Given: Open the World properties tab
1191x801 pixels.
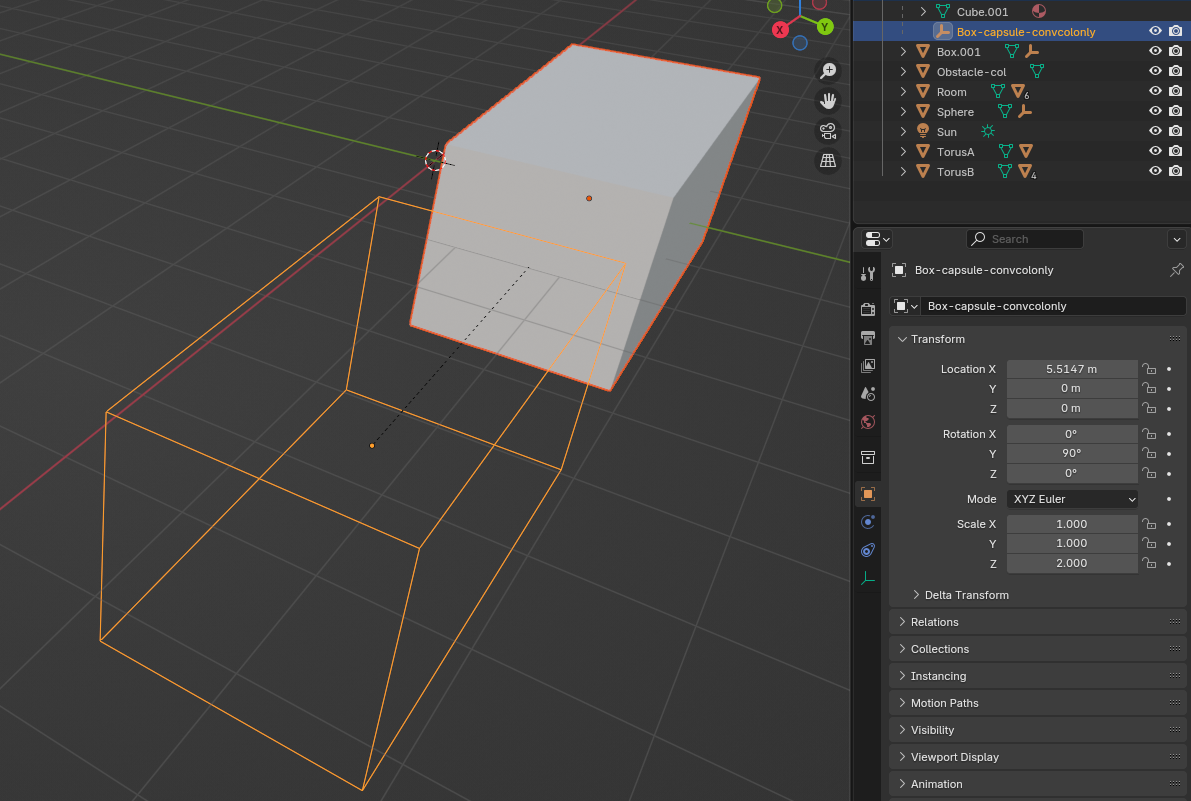Looking at the screenshot, I should pyautogui.click(x=868, y=421).
